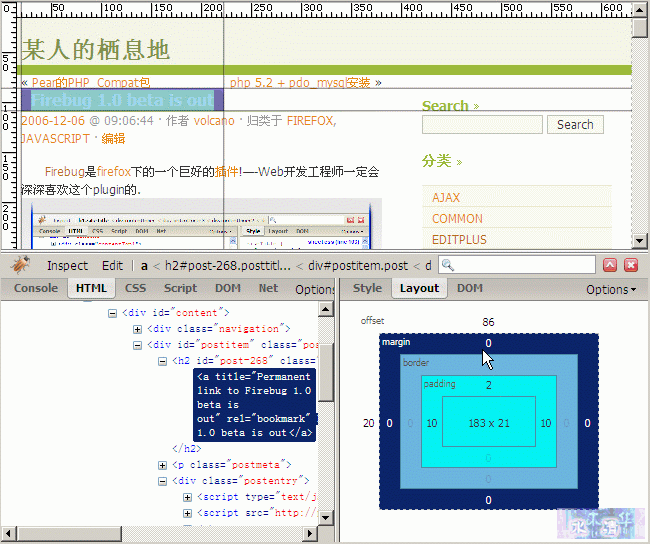Open the JAVASCRIPT category link

(56, 138)
